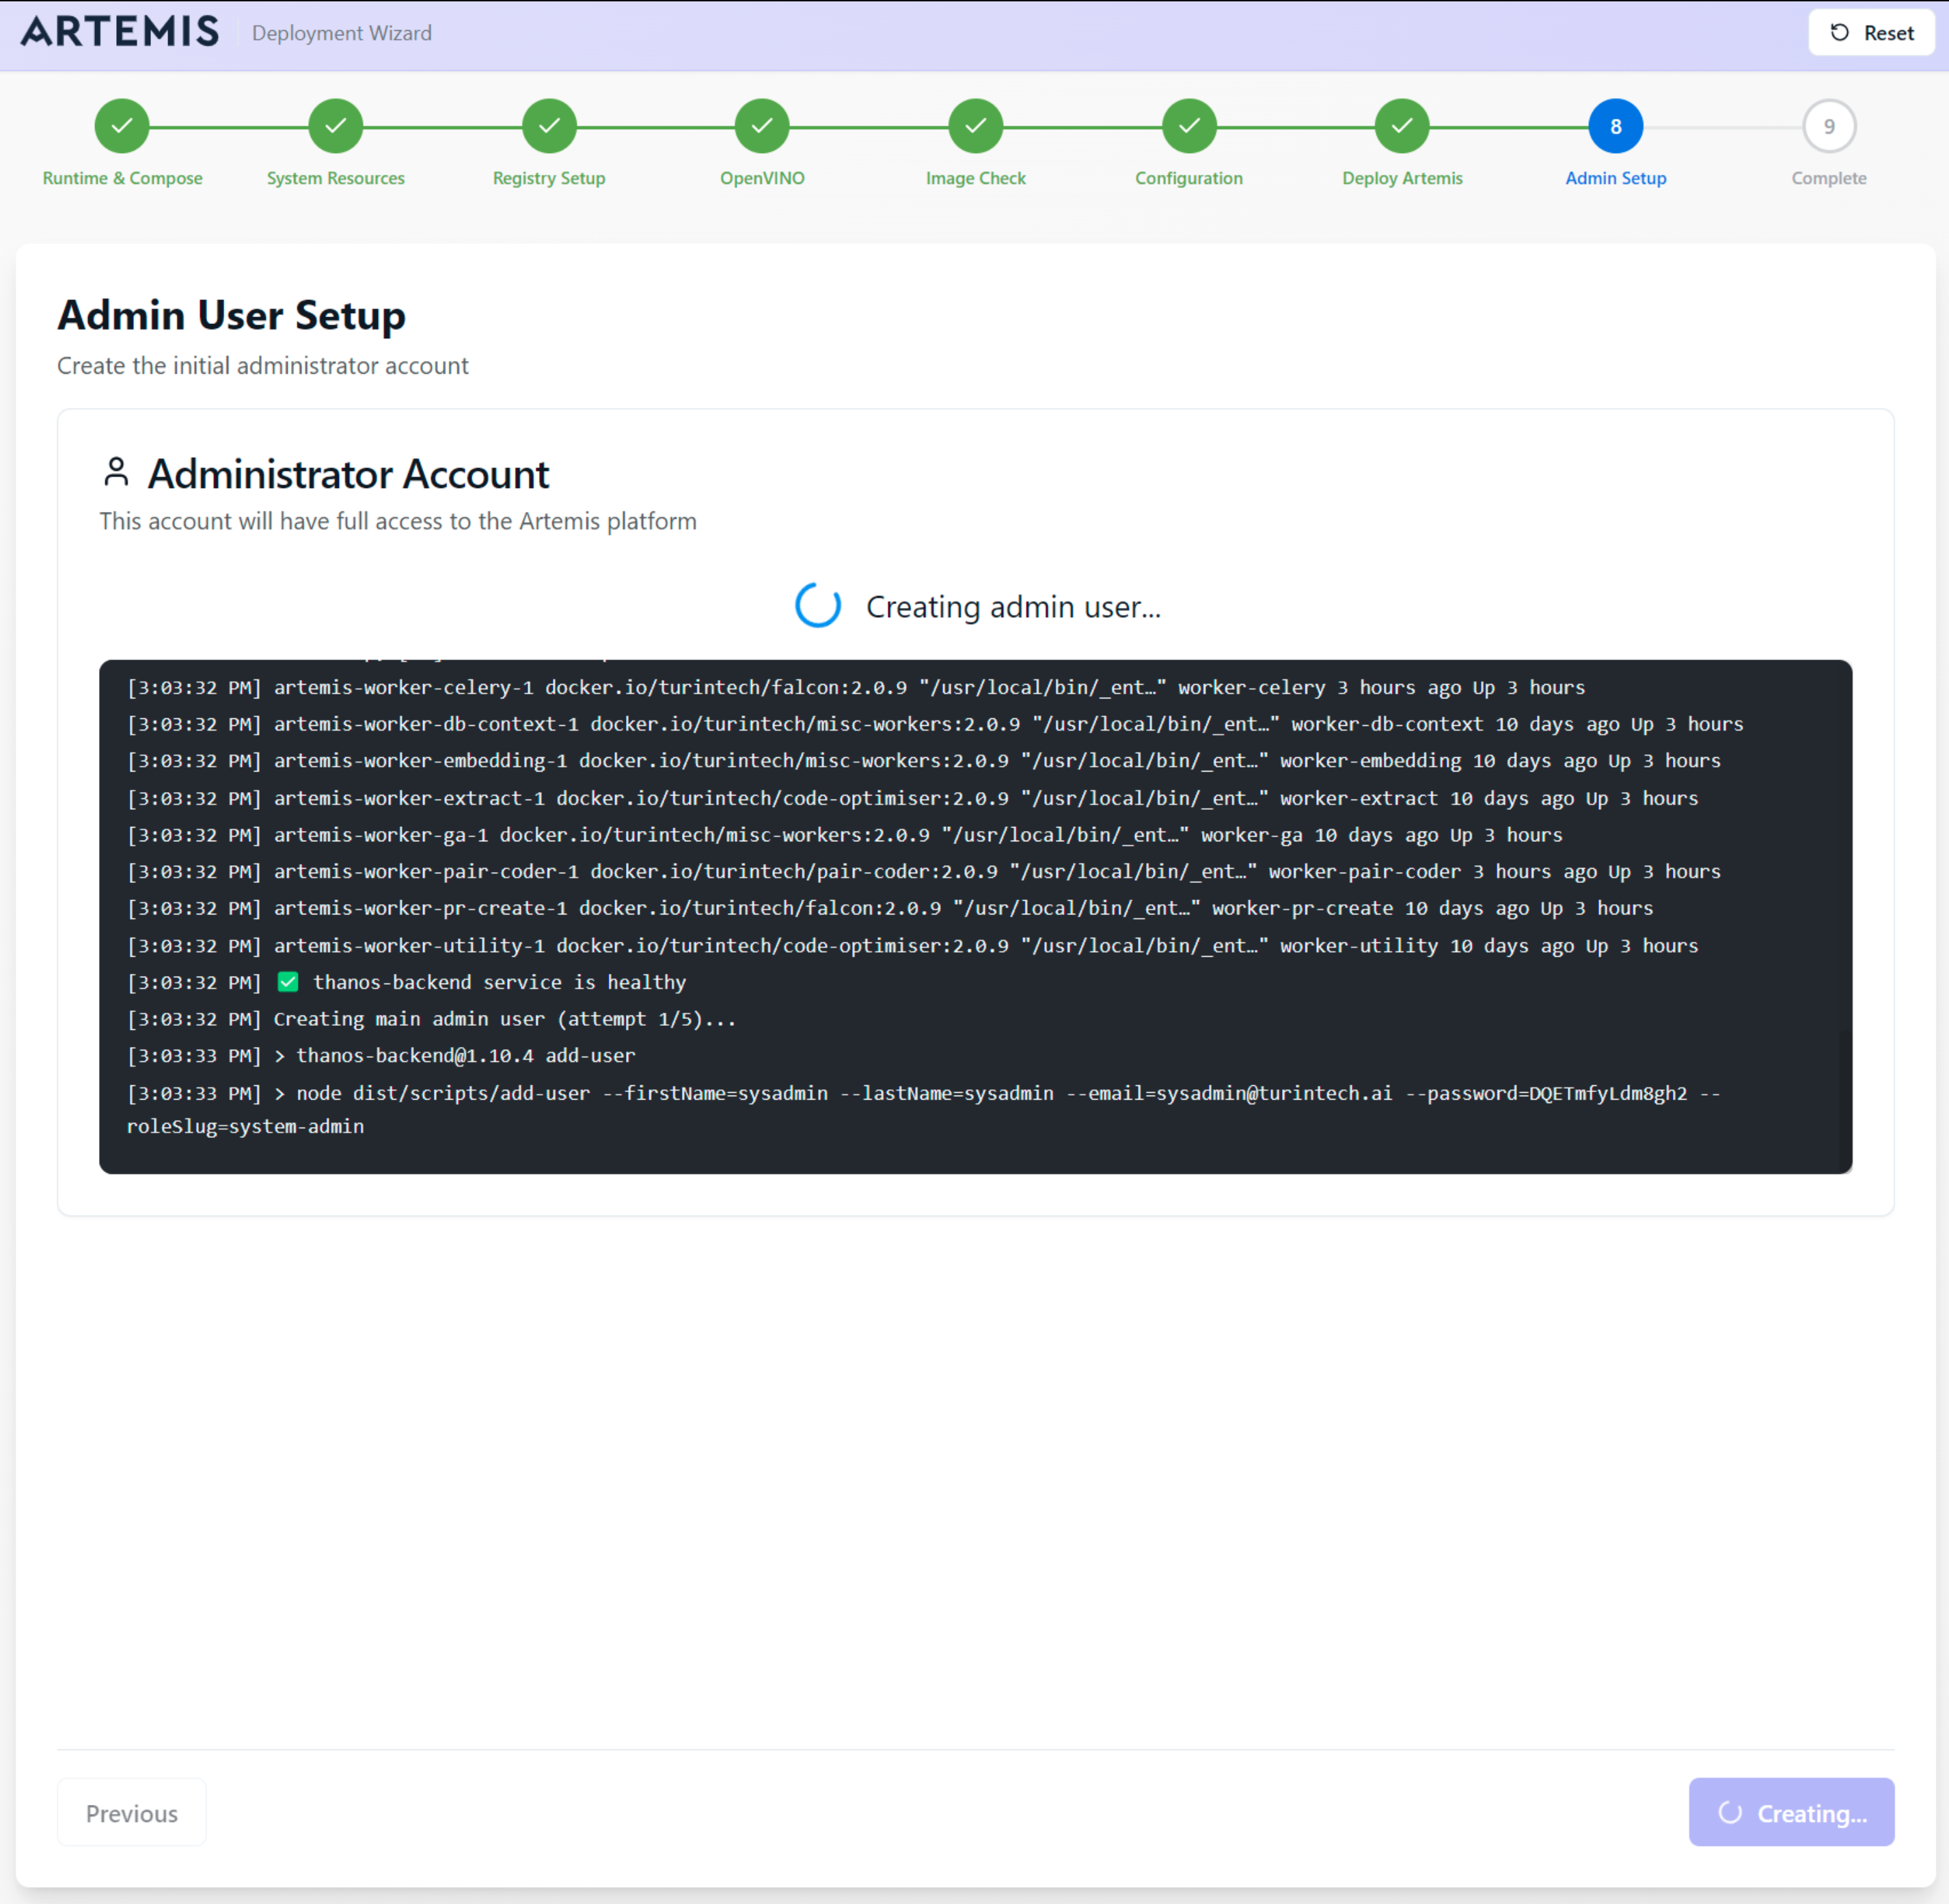Click the Previous button
1949x1904 pixels.
pyautogui.click(x=131, y=1812)
